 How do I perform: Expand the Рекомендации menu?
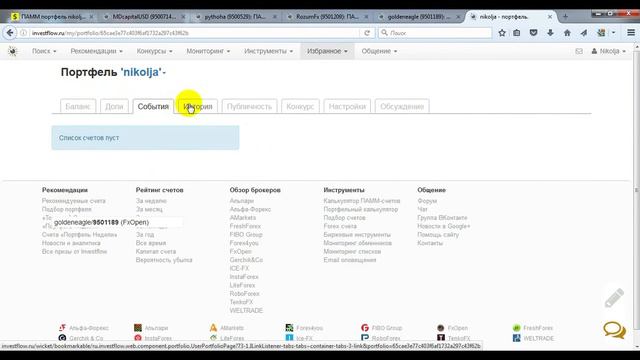[96, 51]
